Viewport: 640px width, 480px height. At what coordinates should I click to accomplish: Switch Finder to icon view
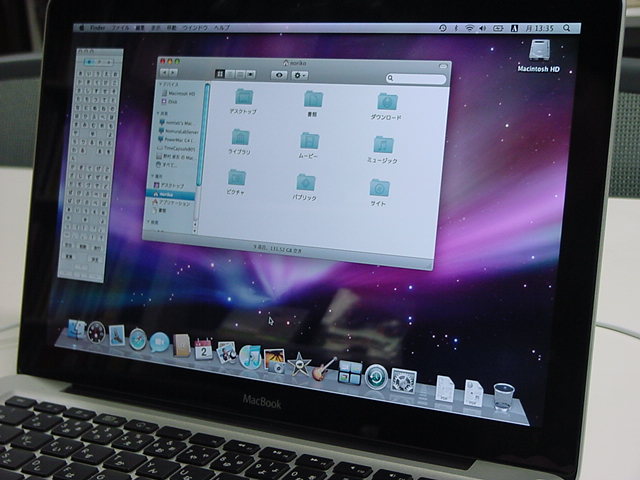point(219,74)
